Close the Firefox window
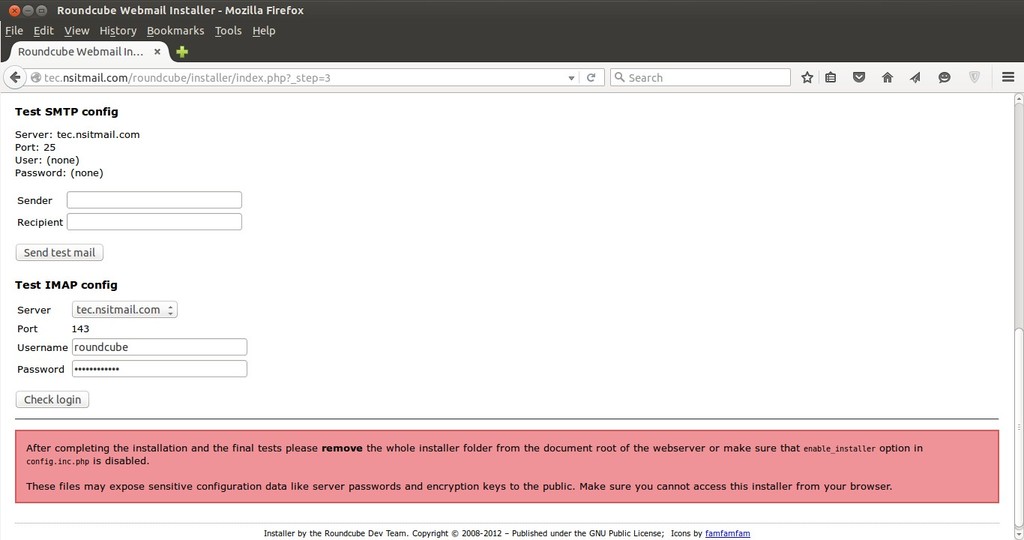 pyautogui.click(x=14, y=10)
